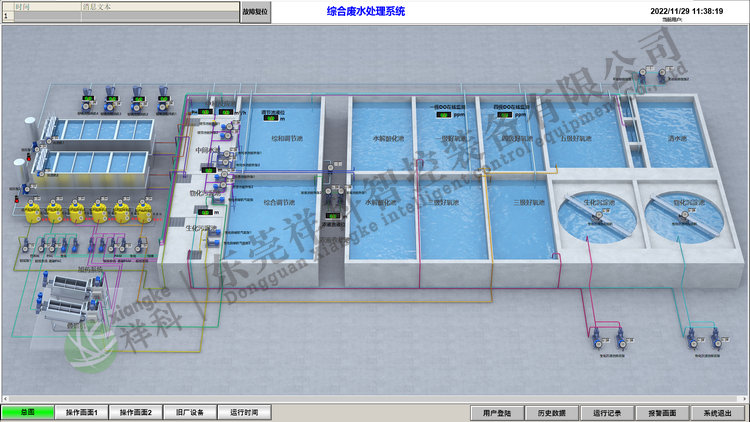Click the 一级DO在线监测 ppm display
The image size is (750, 422).
(444, 114)
